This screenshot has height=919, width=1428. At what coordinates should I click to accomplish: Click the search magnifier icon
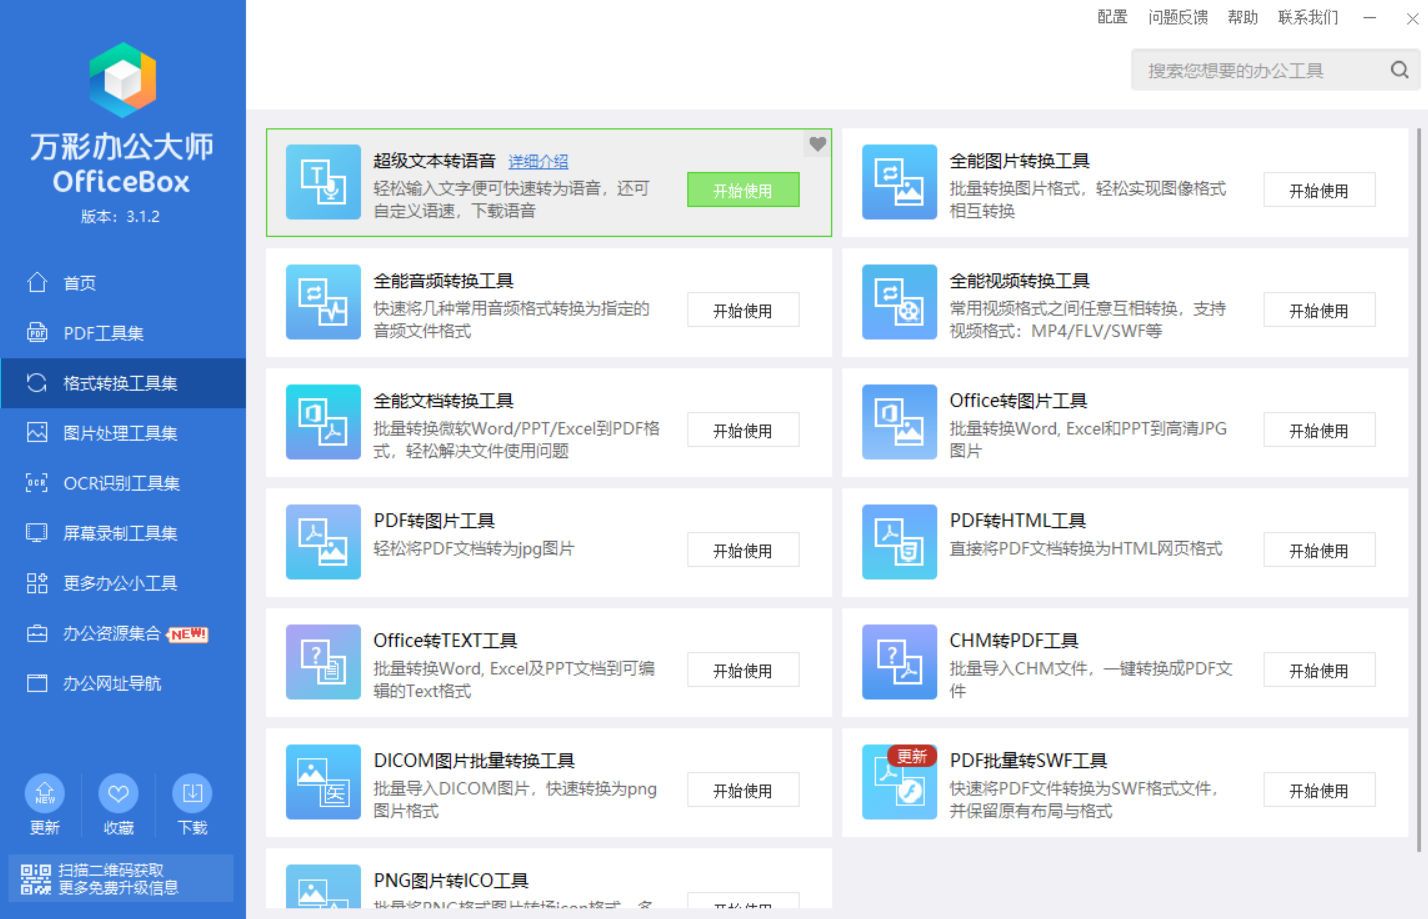[x=1399, y=70]
